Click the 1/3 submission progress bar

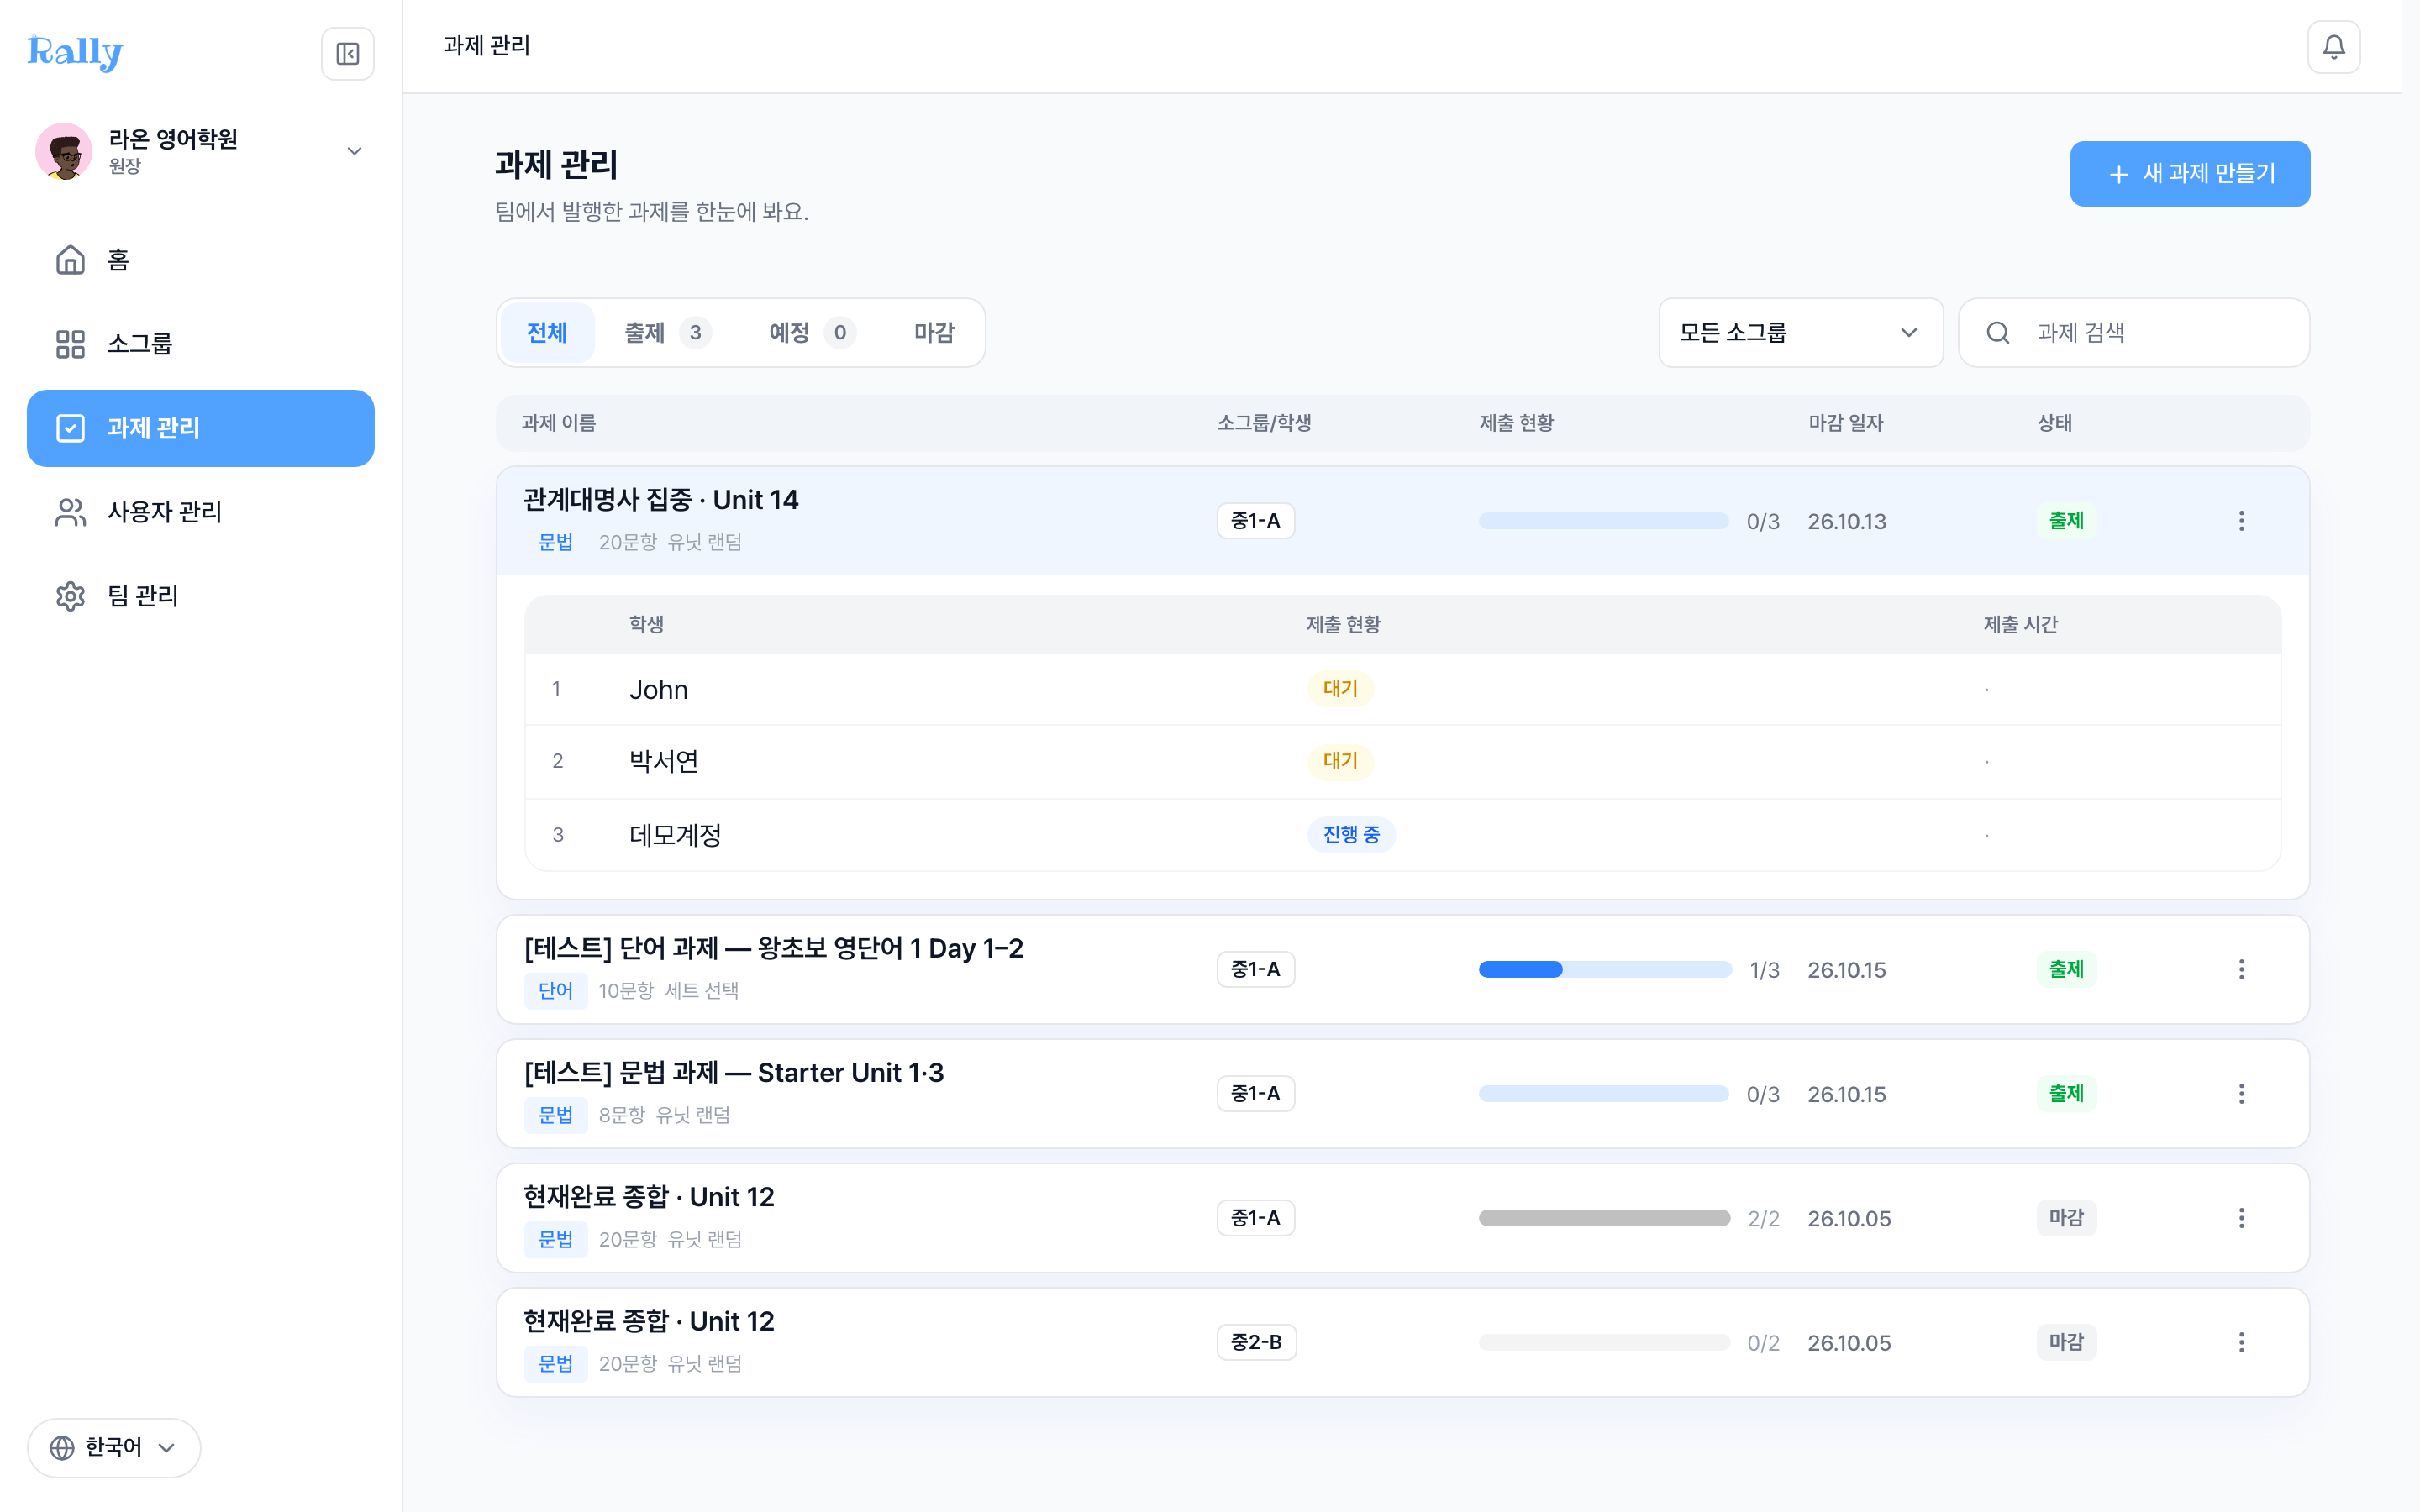click(1604, 969)
